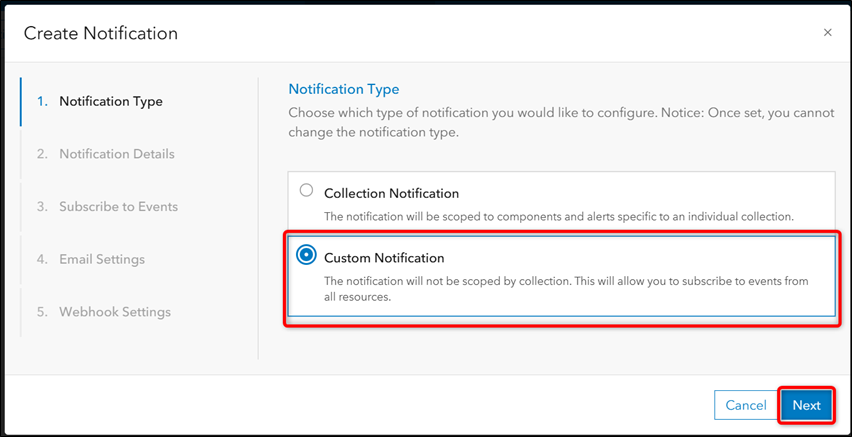Jump to Subscribe to Events step
852x437 pixels.
pos(118,207)
